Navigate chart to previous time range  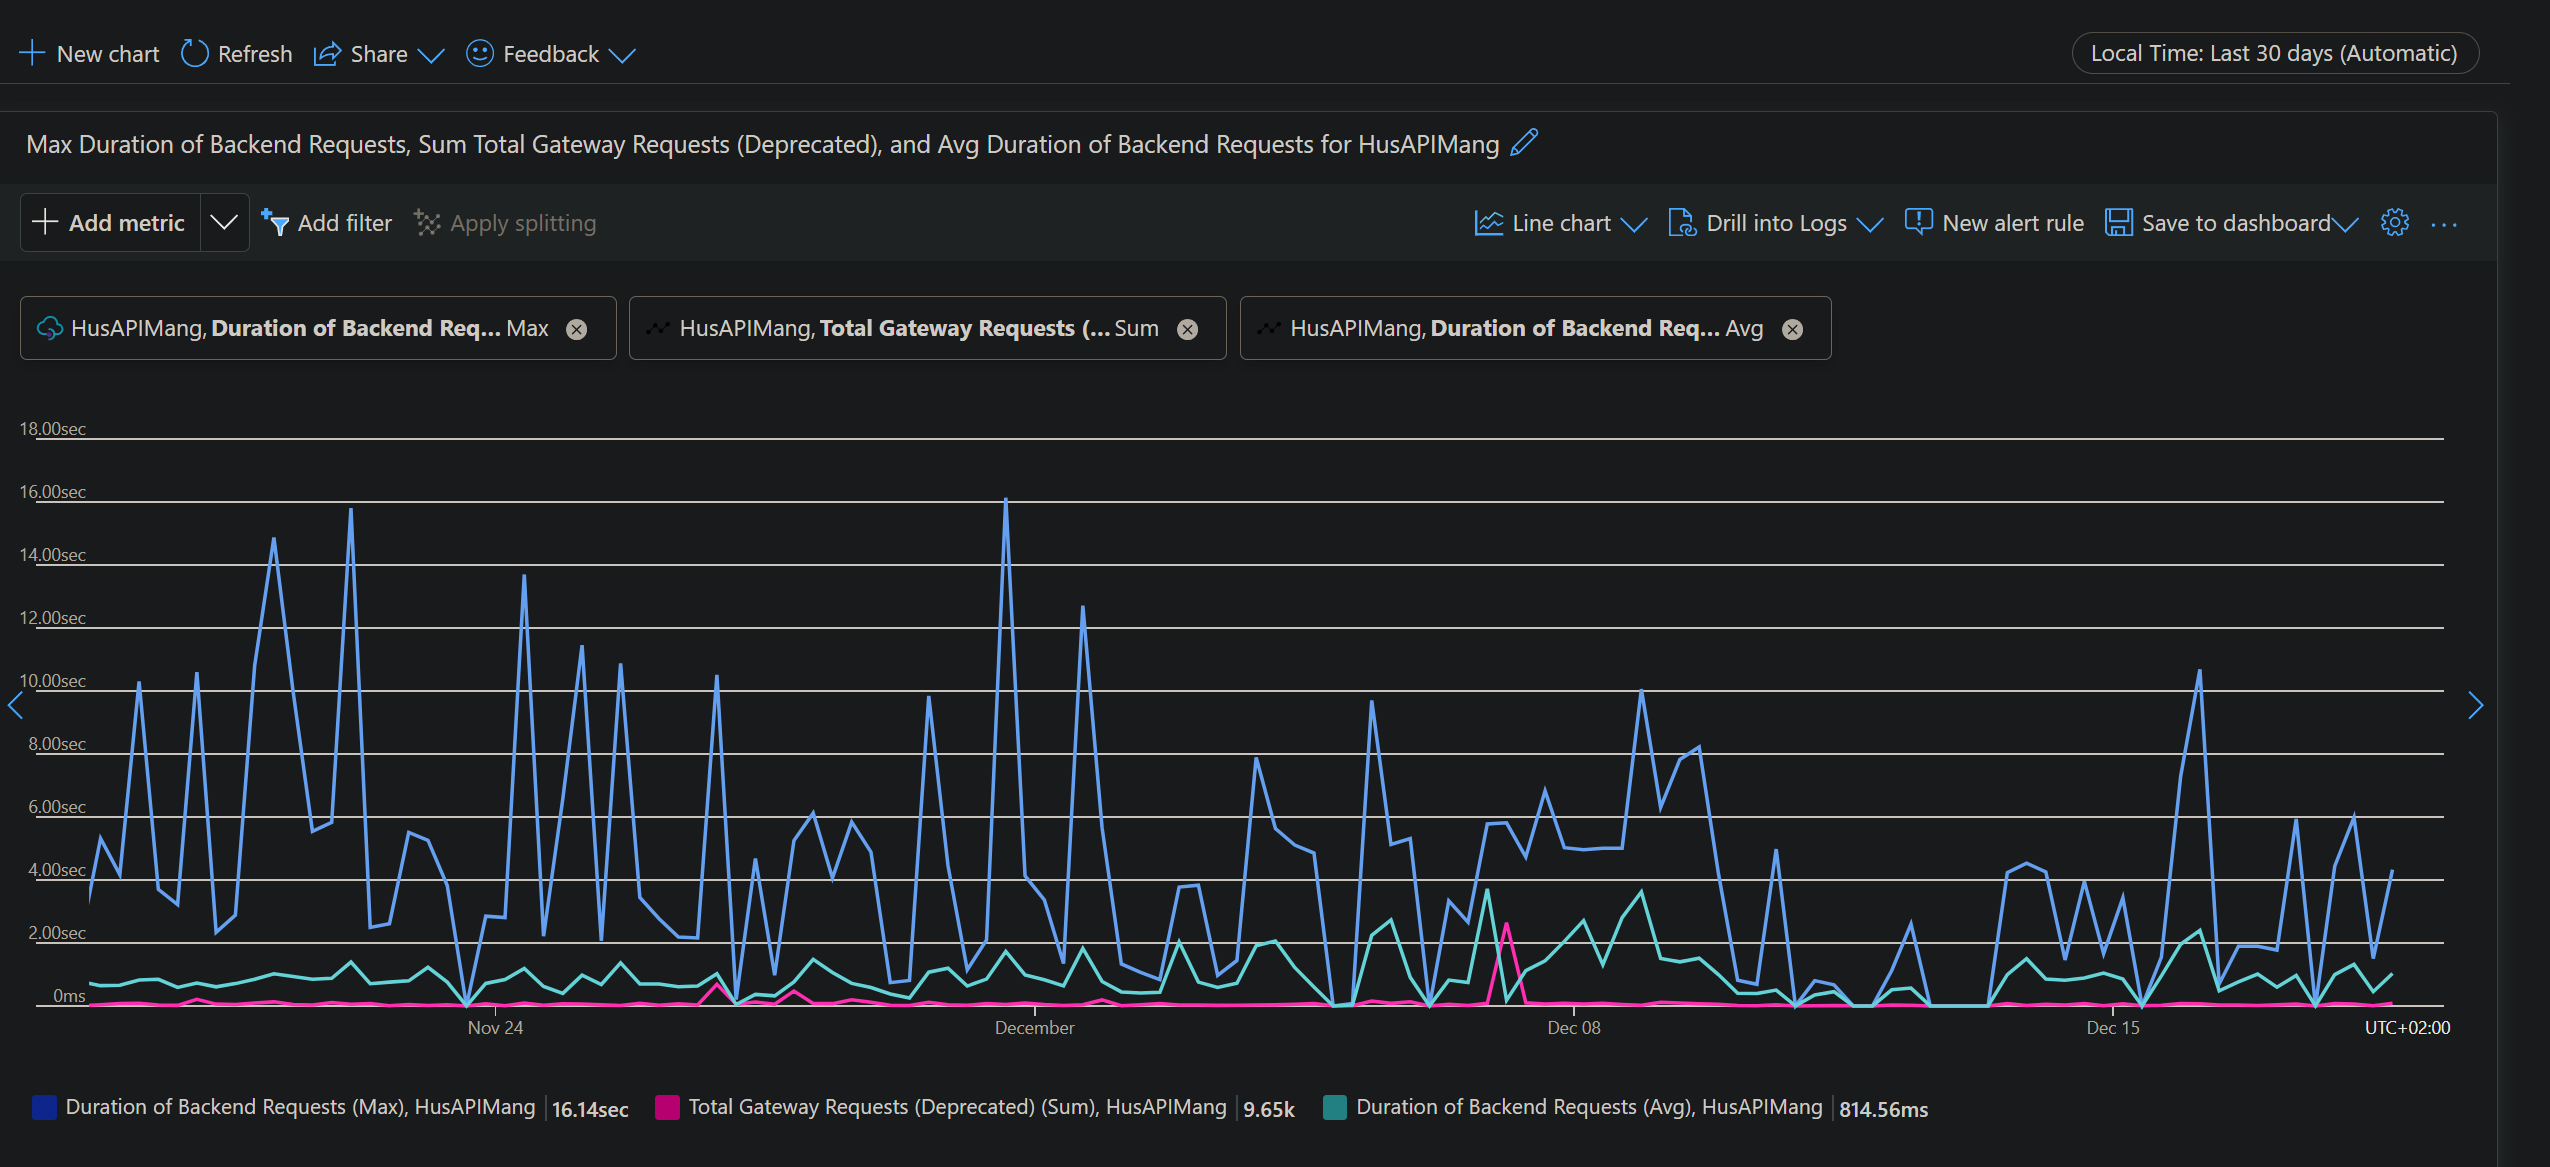click(15, 706)
